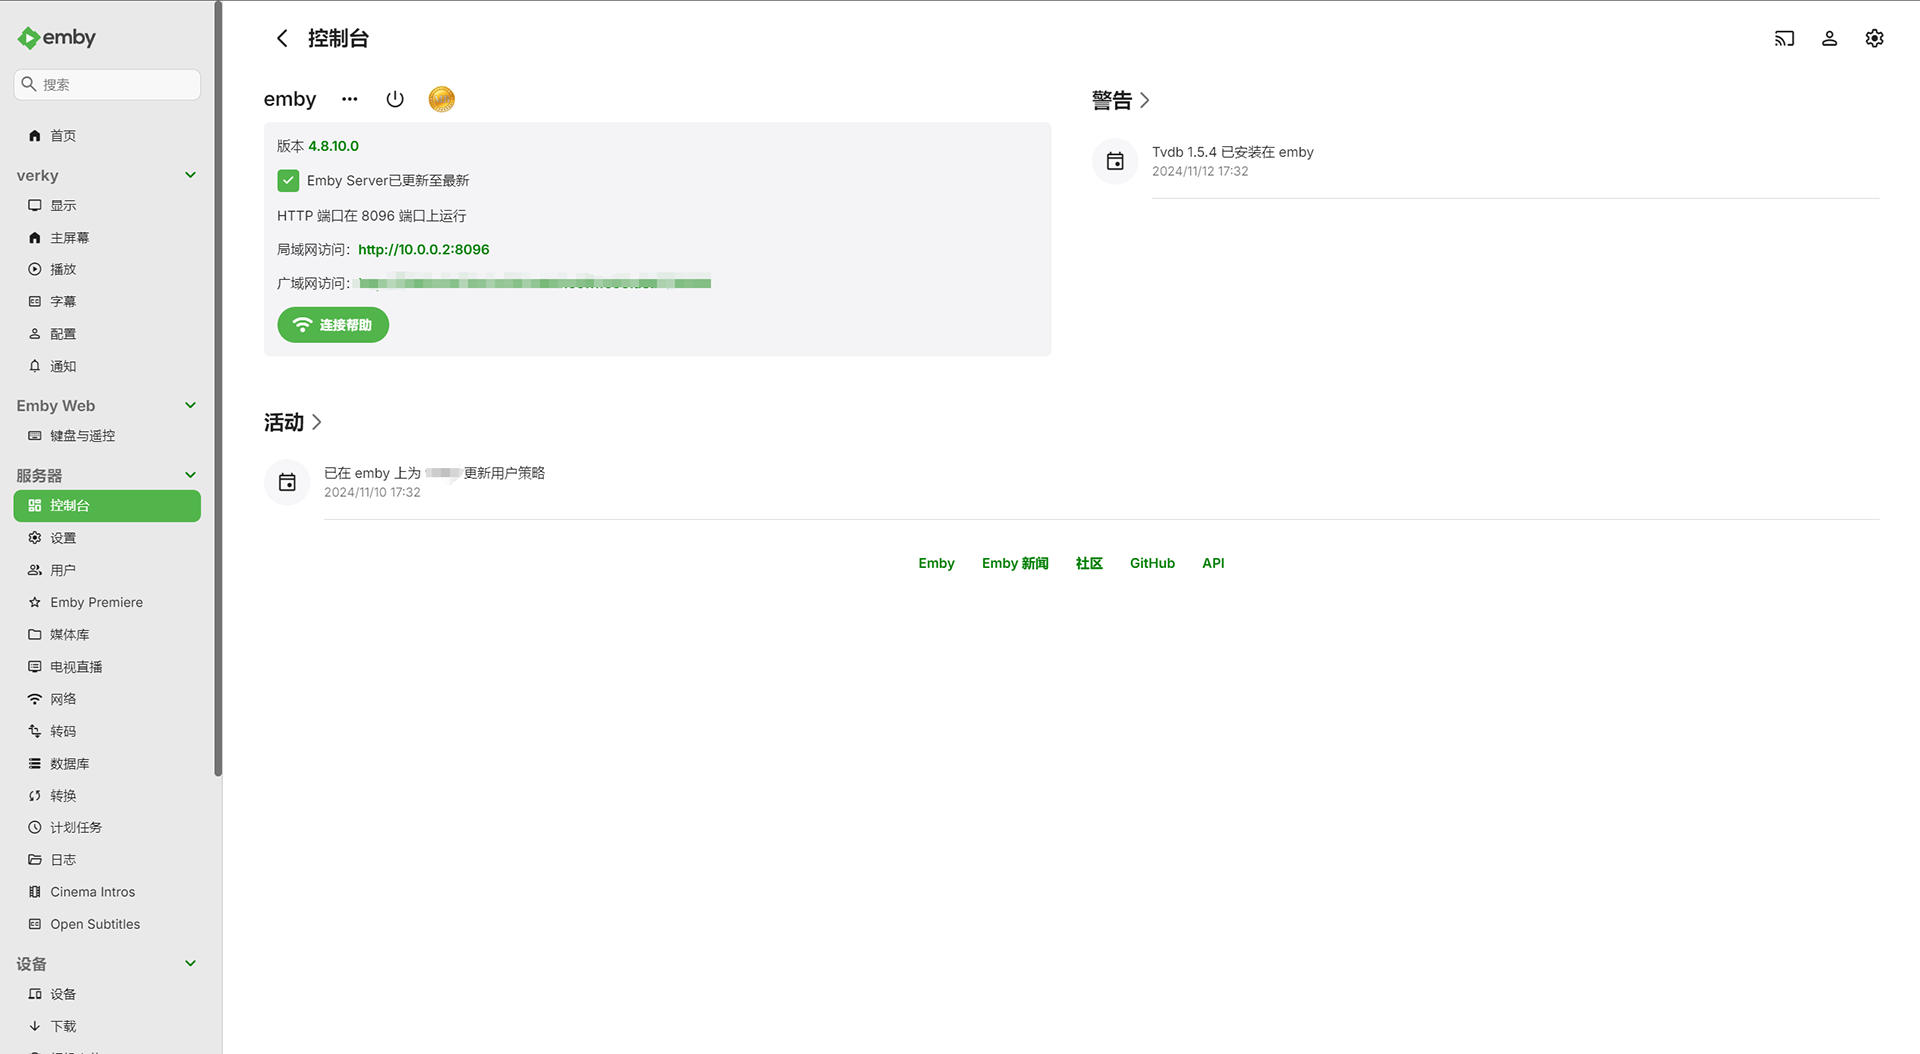The width and height of the screenshot is (1920, 1054).
Task: Open 播放 playback settings
Action: click(107, 269)
